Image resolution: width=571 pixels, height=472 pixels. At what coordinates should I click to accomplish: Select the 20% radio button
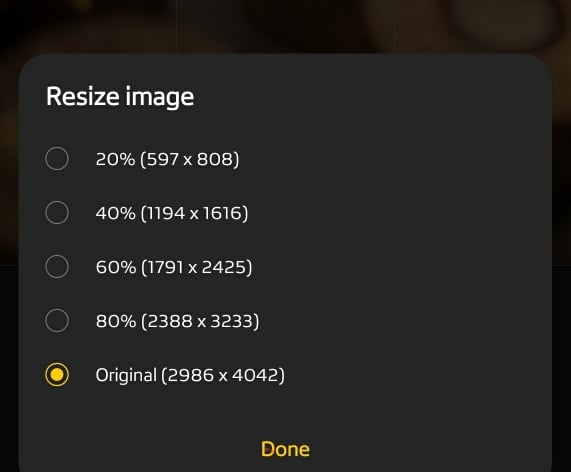click(x=57, y=159)
